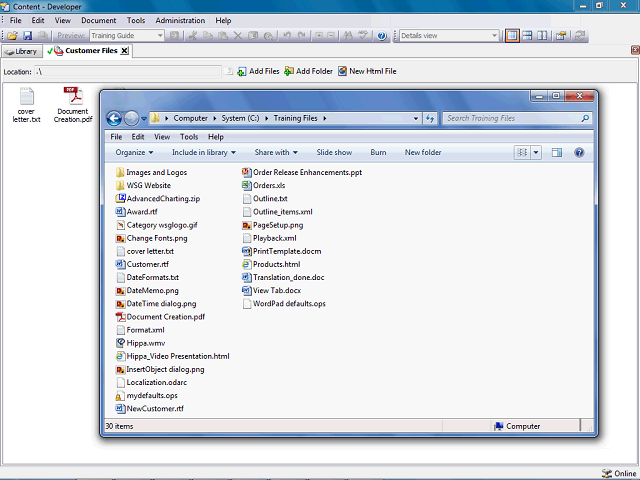Screen dimensions: 640x480
Task: Expand the Share with menu
Action: pos(276,153)
